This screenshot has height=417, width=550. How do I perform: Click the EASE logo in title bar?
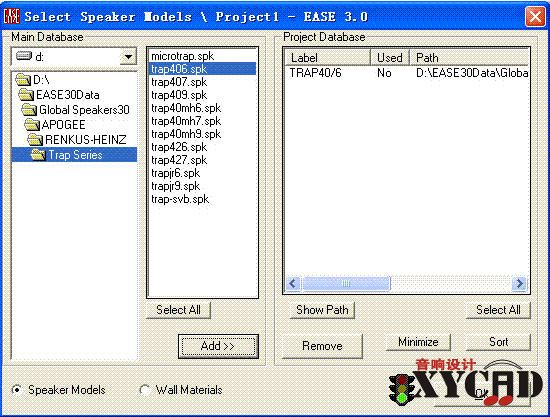point(12,16)
